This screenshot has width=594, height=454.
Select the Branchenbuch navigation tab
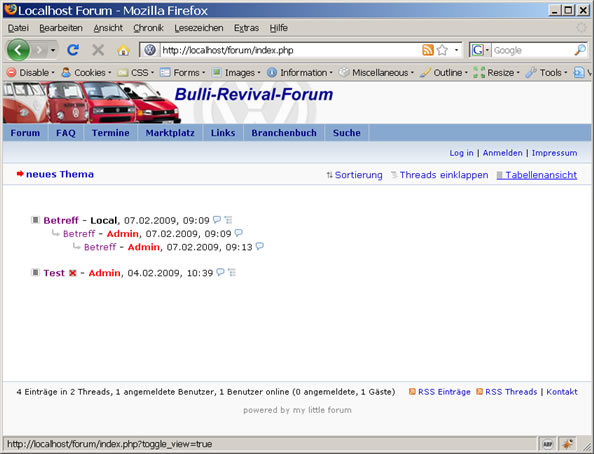[x=284, y=133]
